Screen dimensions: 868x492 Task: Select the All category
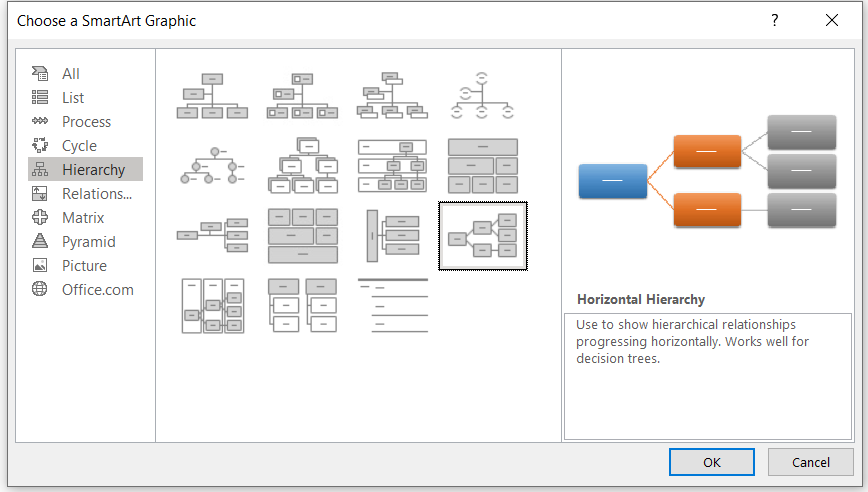click(85, 74)
